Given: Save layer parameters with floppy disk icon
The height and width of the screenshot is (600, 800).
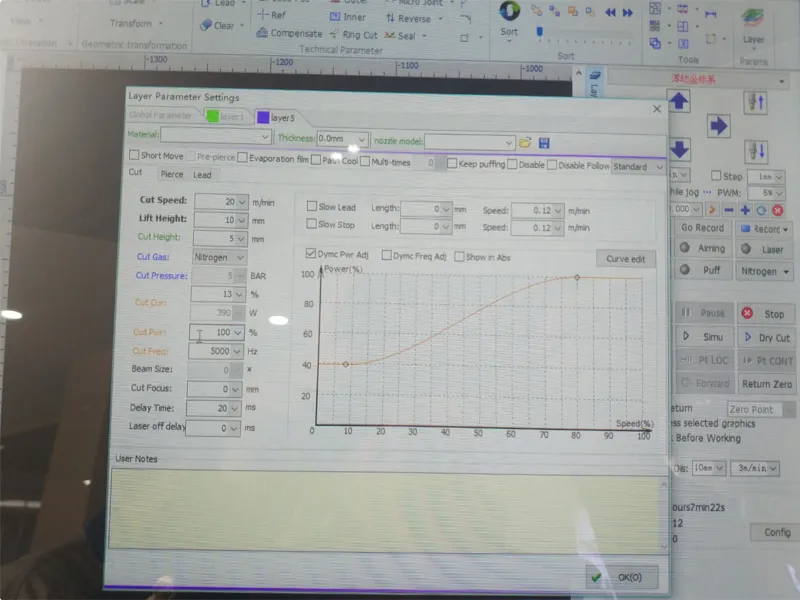Looking at the screenshot, I should [x=544, y=143].
